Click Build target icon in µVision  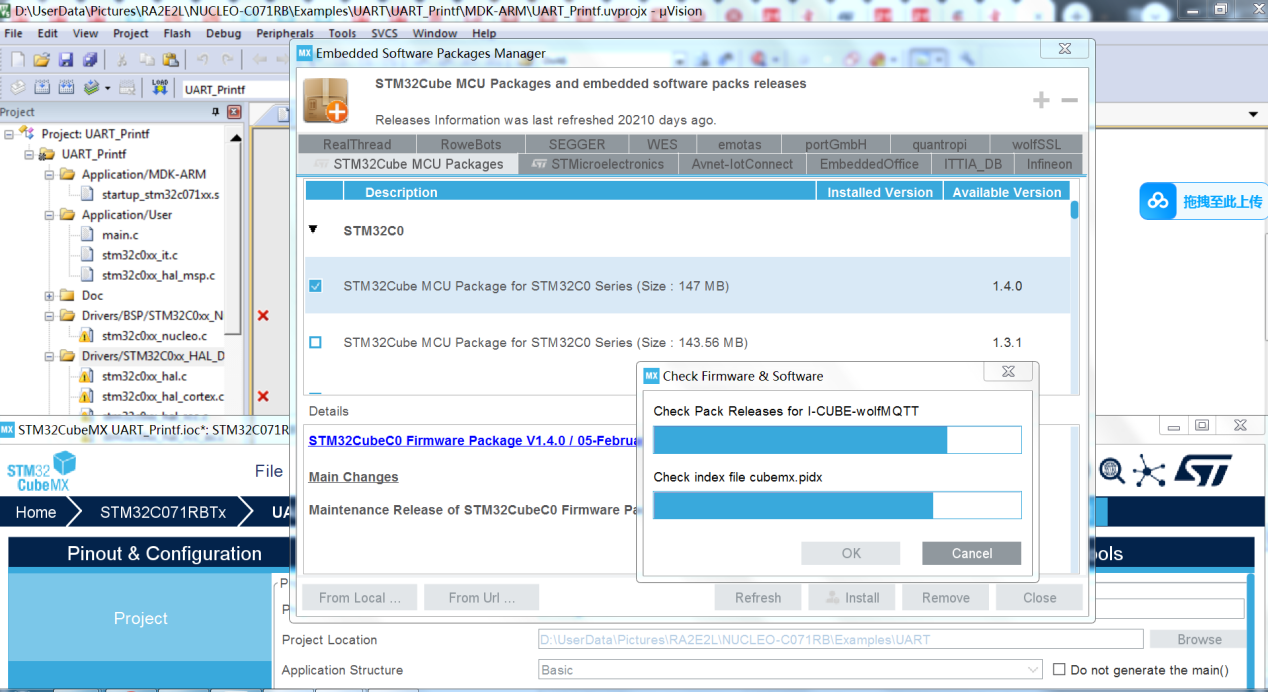tap(42, 88)
